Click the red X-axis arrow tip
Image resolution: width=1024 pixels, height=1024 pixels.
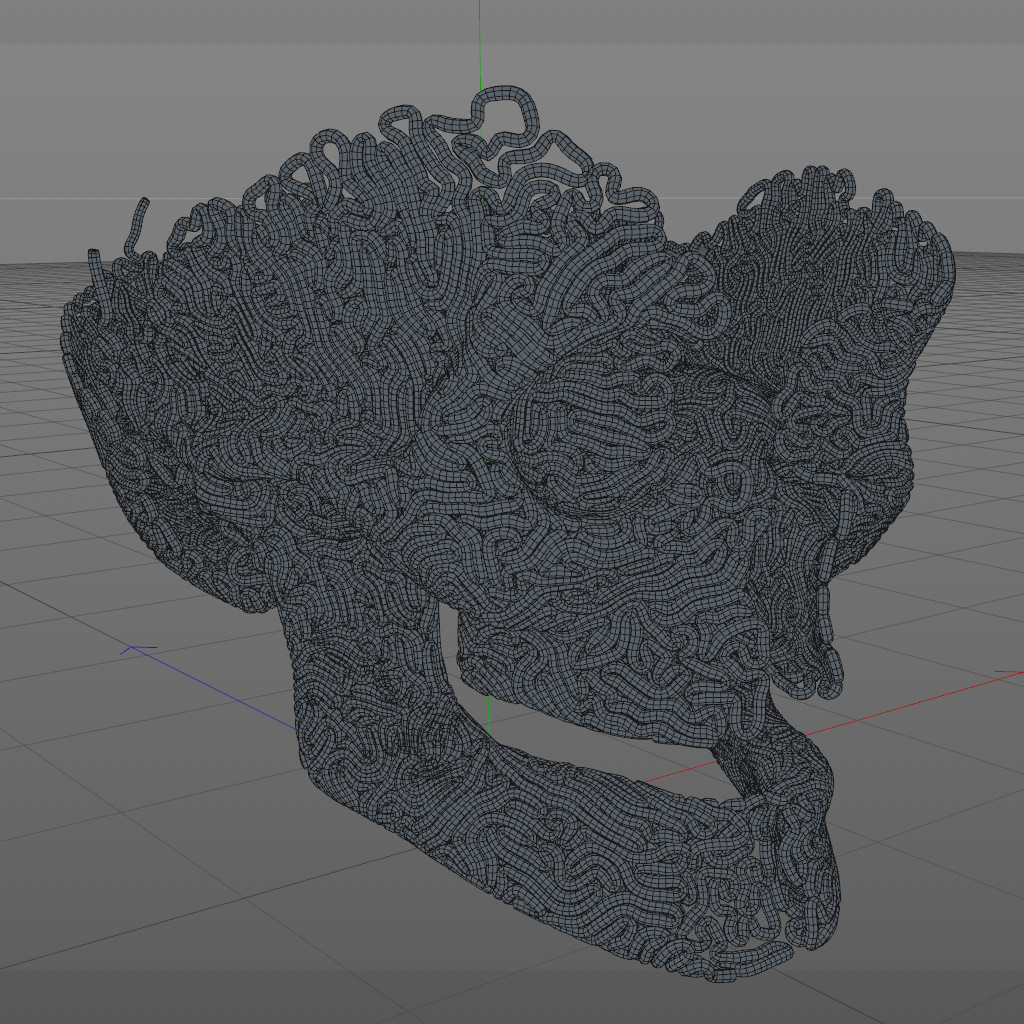(x=1011, y=671)
